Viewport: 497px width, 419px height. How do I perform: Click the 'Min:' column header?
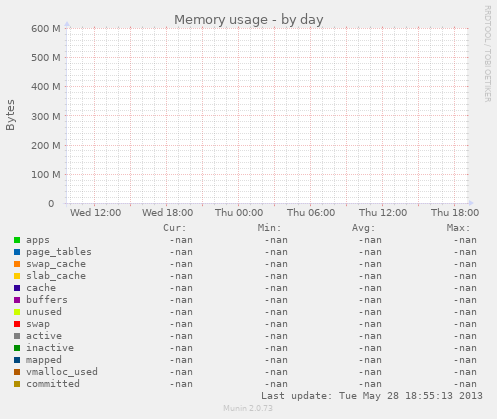[269, 228]
